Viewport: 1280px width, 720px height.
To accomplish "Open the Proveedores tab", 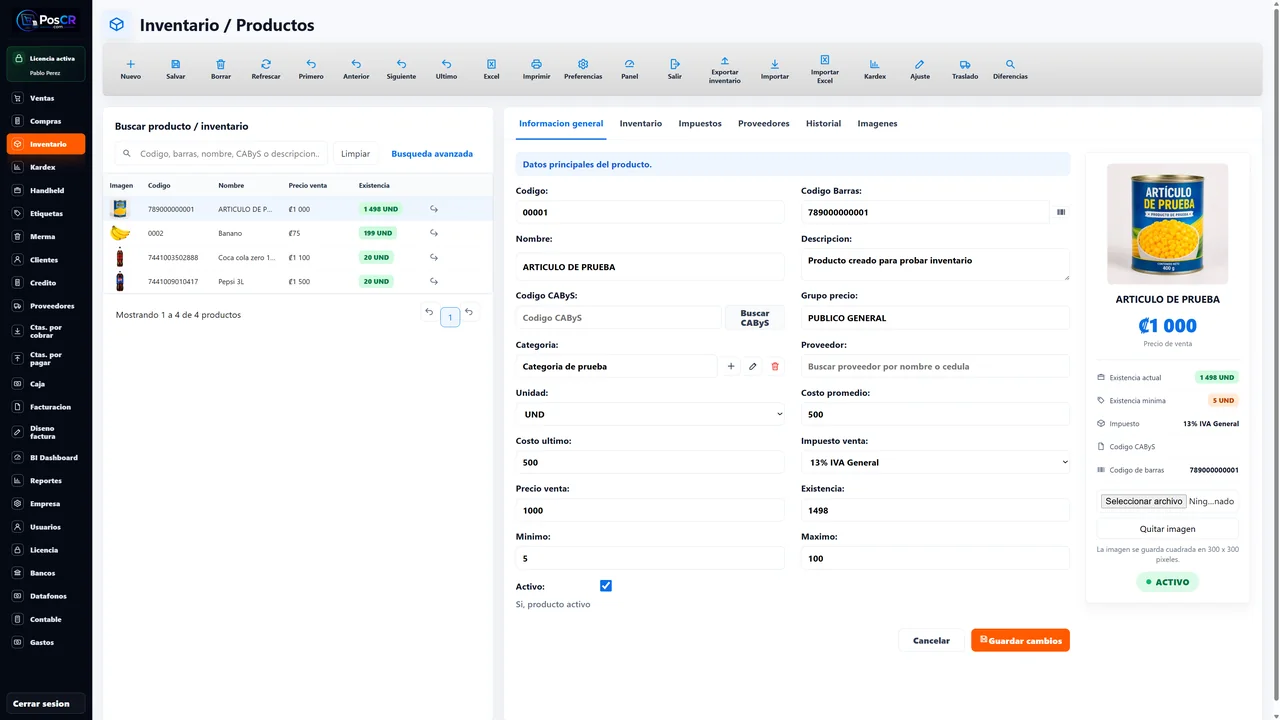I will coord(764,124).
